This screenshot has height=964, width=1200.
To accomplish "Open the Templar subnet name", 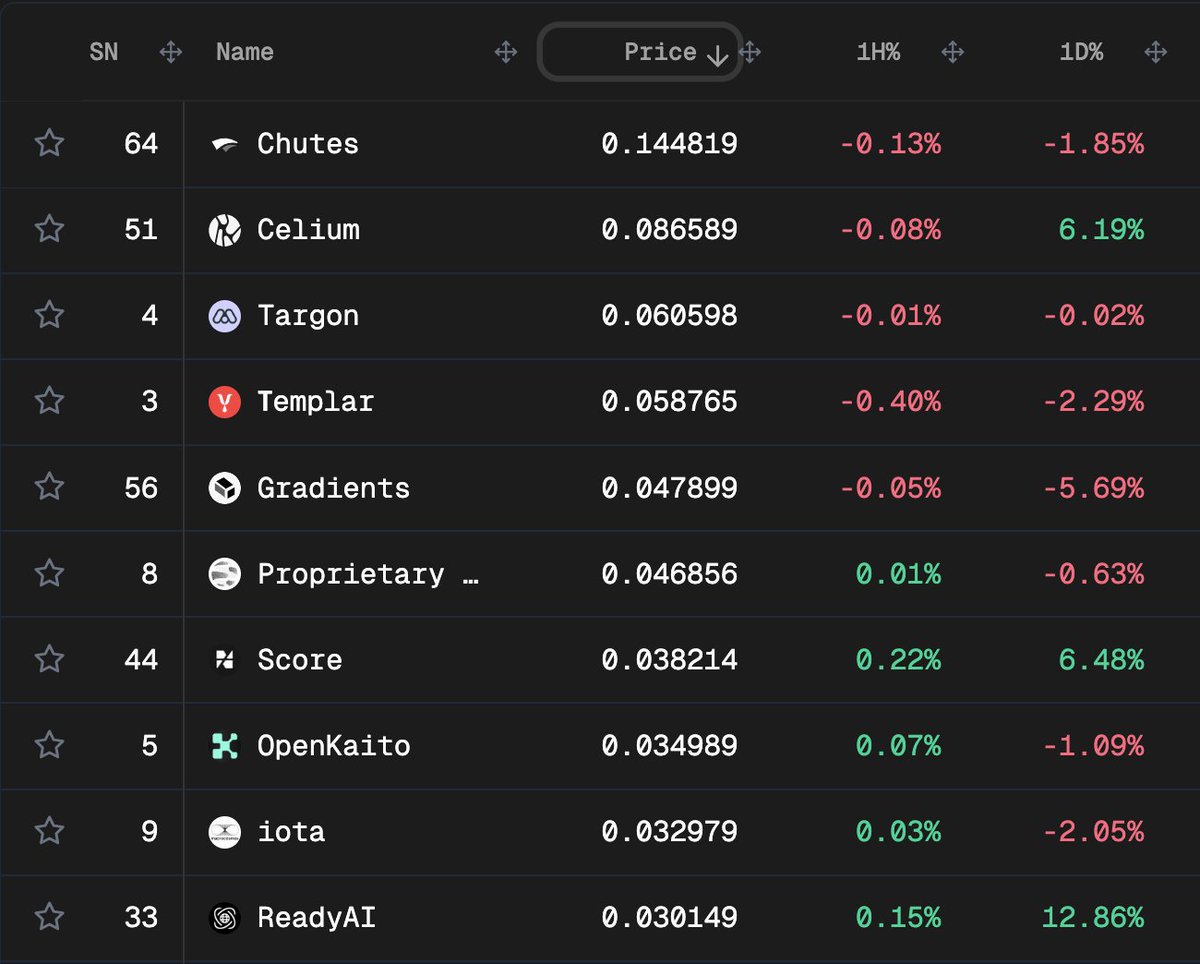I will click(316, 402).
